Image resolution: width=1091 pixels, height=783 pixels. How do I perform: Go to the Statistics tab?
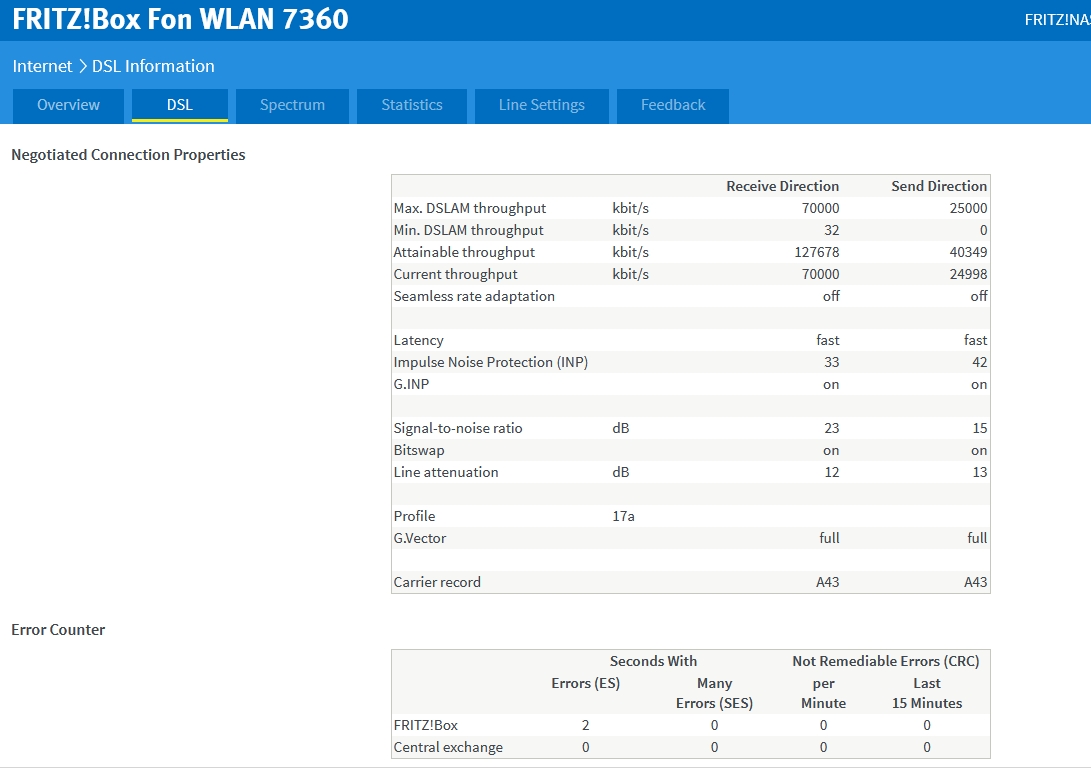(x=411, y=105)
